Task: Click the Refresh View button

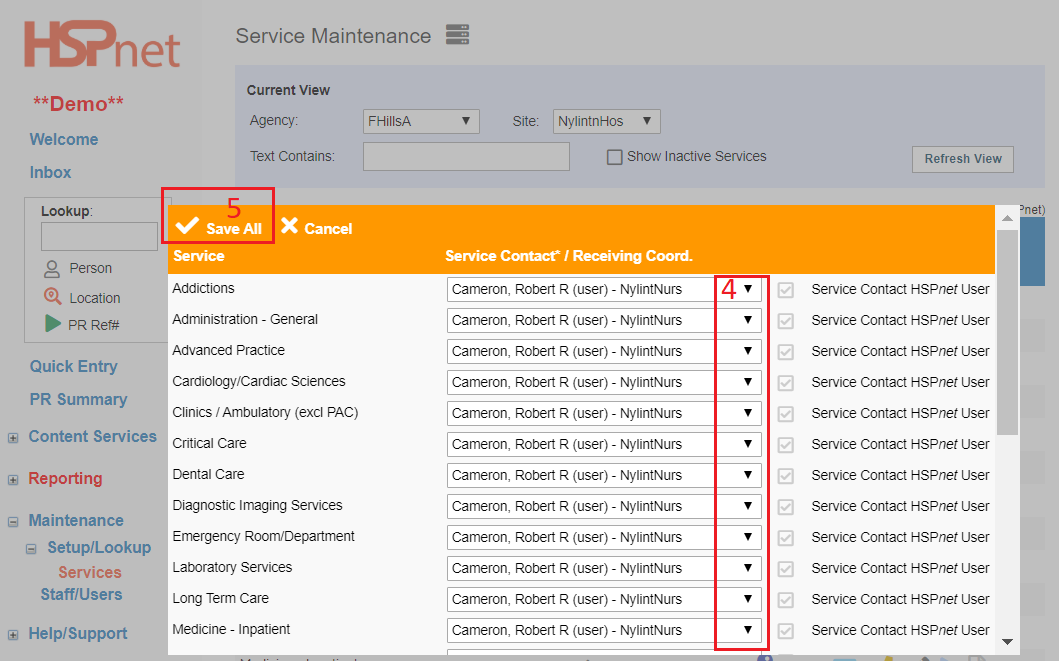Action: (962, 159)
